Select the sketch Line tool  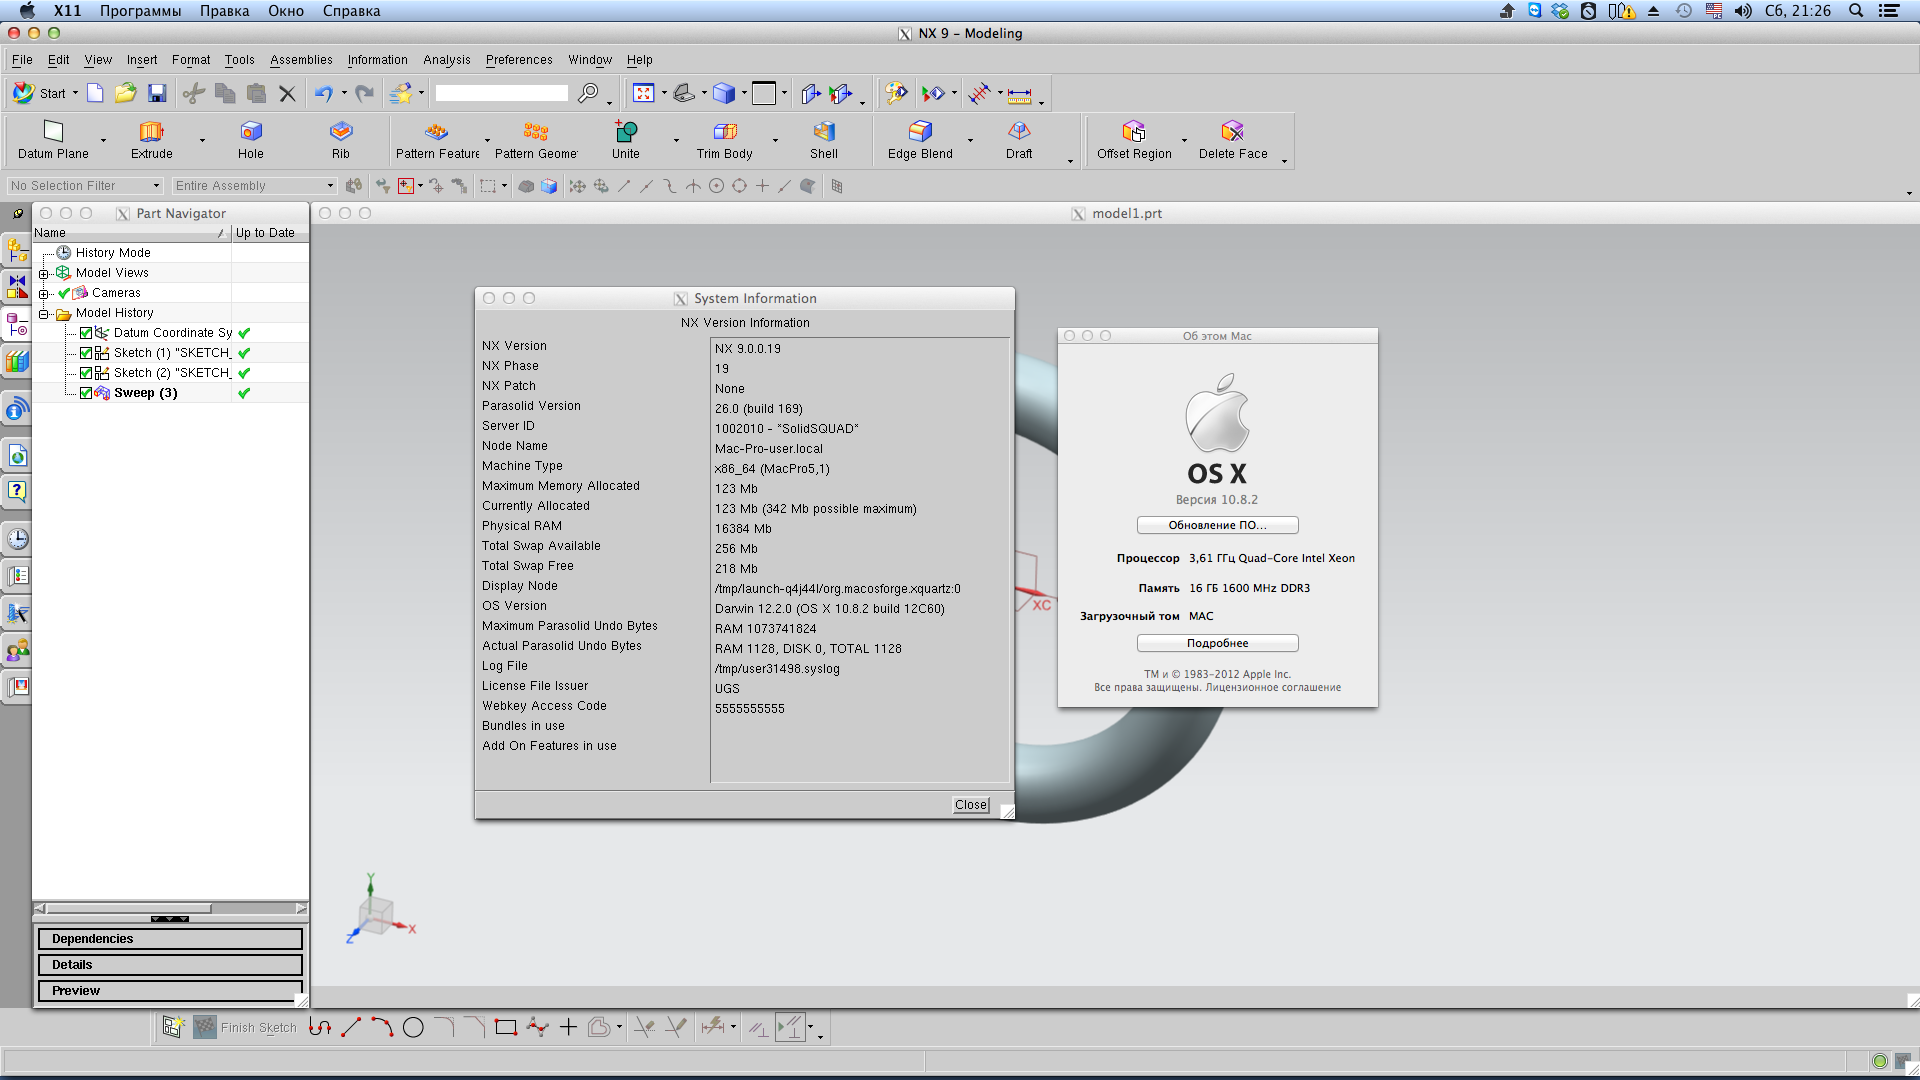click(x=351, y=1027)
